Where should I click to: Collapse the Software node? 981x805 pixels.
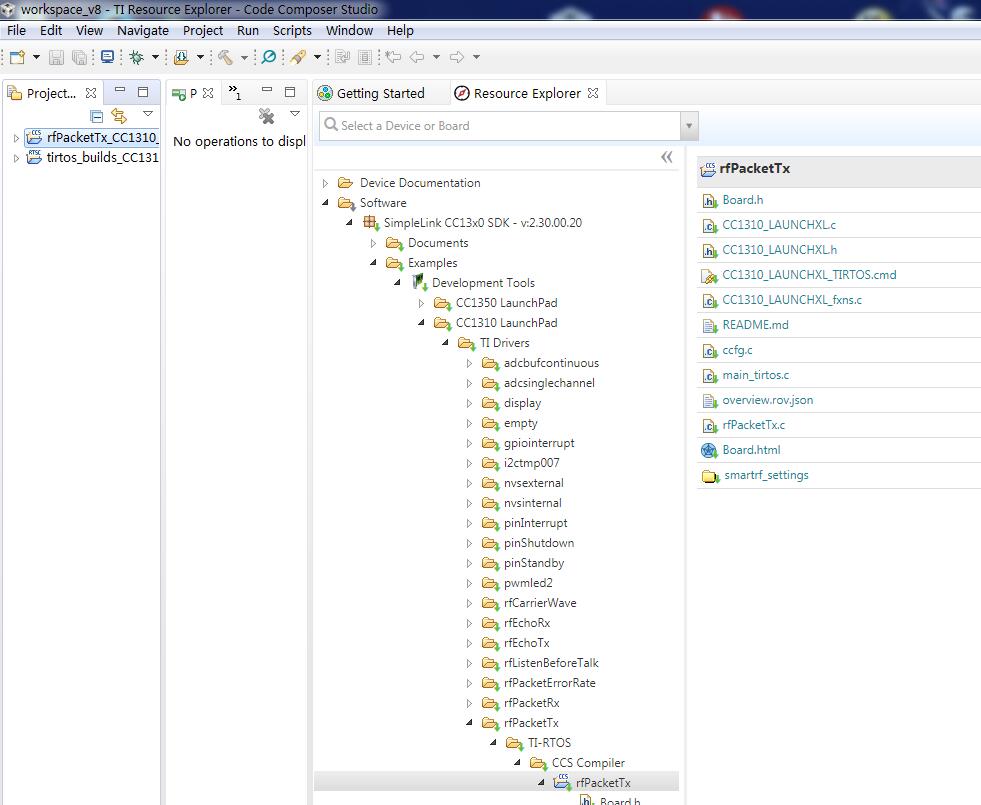tap(325, 203)
